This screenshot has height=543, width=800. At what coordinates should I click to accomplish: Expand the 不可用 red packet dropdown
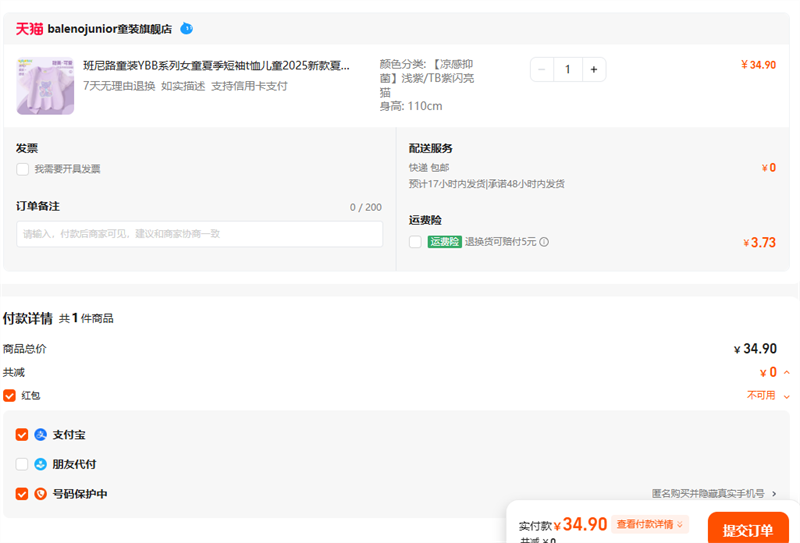(x=786, y=396)
